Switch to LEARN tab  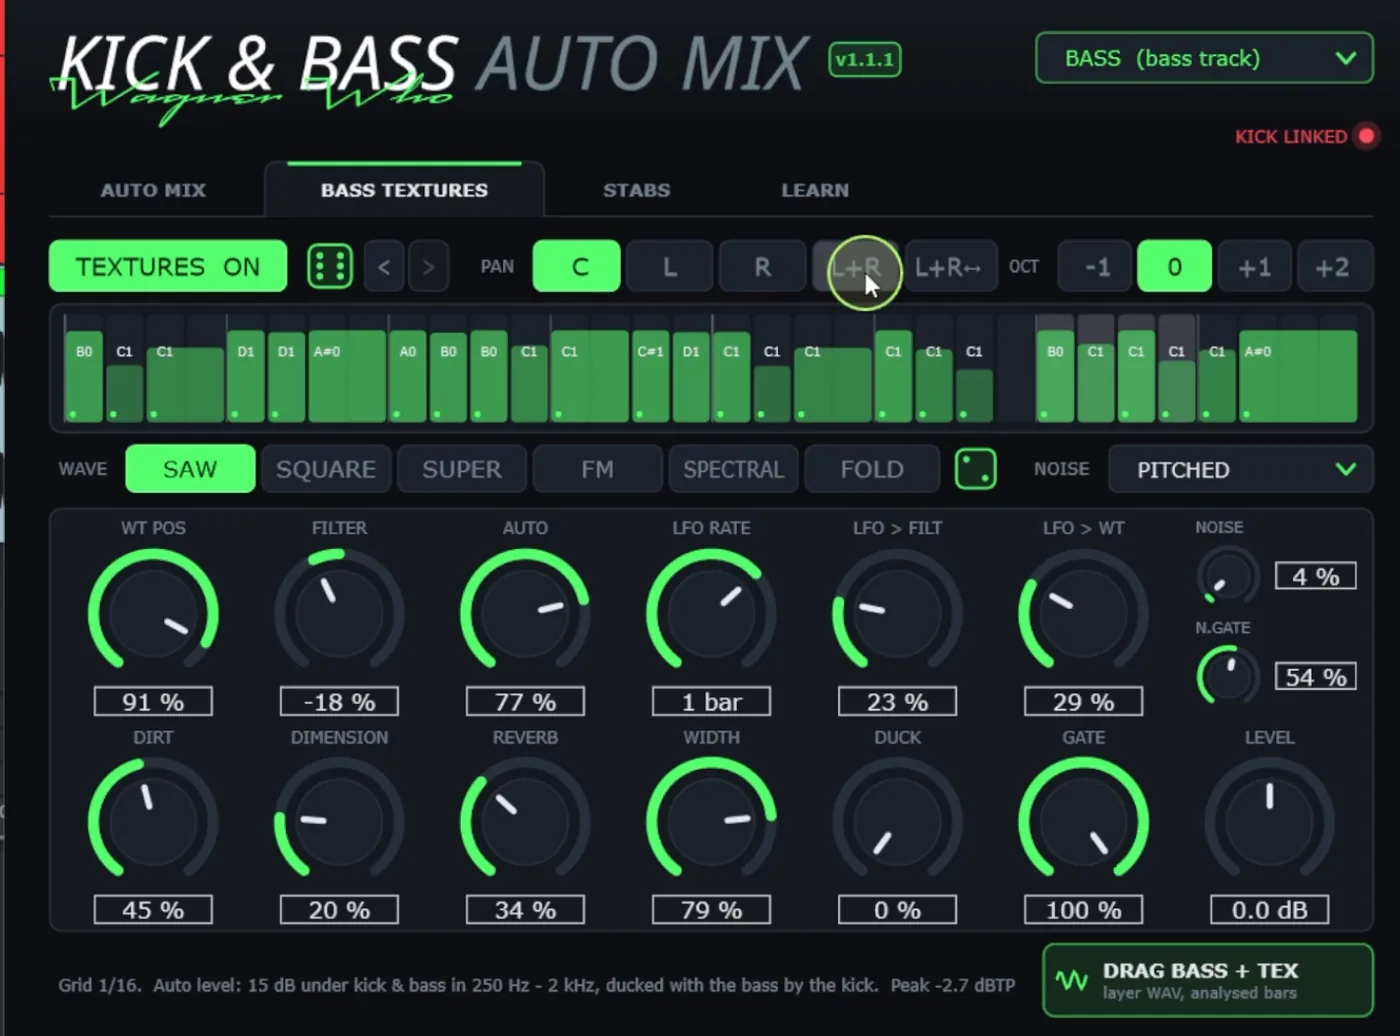click(815, 190)
